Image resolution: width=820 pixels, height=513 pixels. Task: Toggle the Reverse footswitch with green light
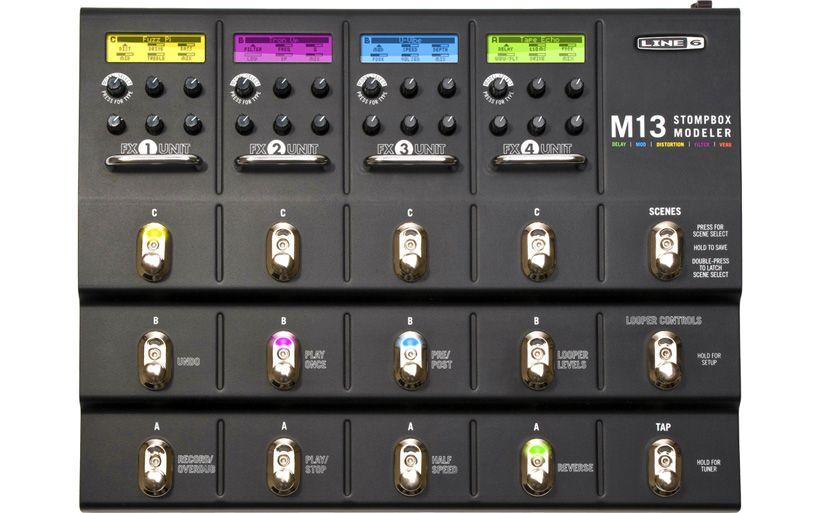point(537,467)
